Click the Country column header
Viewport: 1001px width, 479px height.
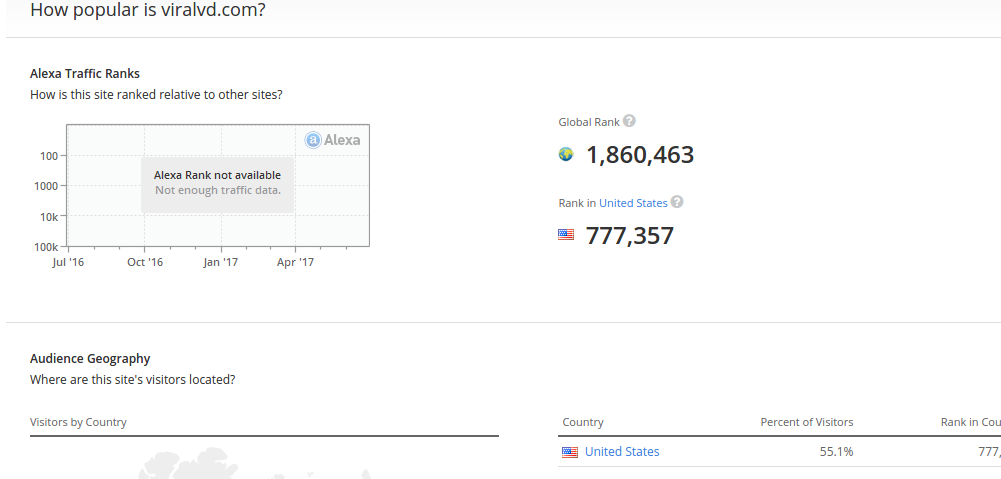tap(583, 422)
